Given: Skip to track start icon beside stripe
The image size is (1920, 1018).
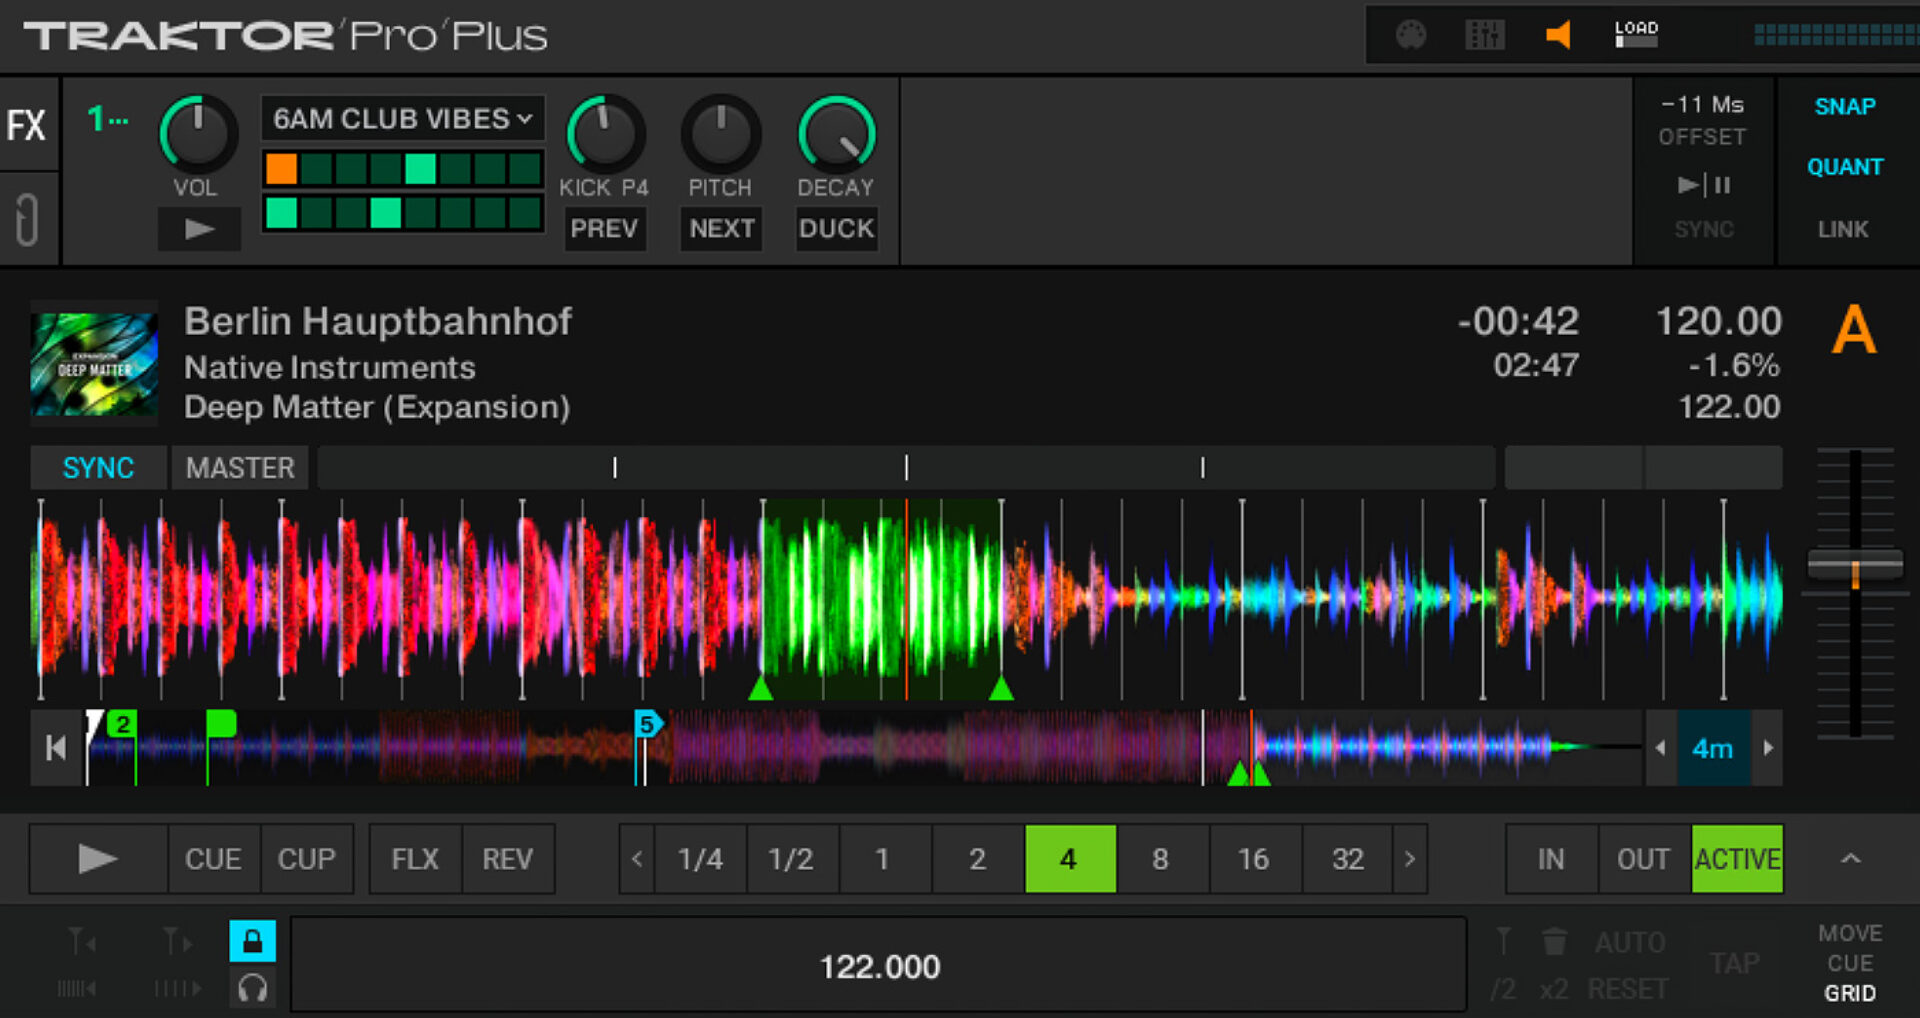Looking at the screenshot, I should coord(56,747).
